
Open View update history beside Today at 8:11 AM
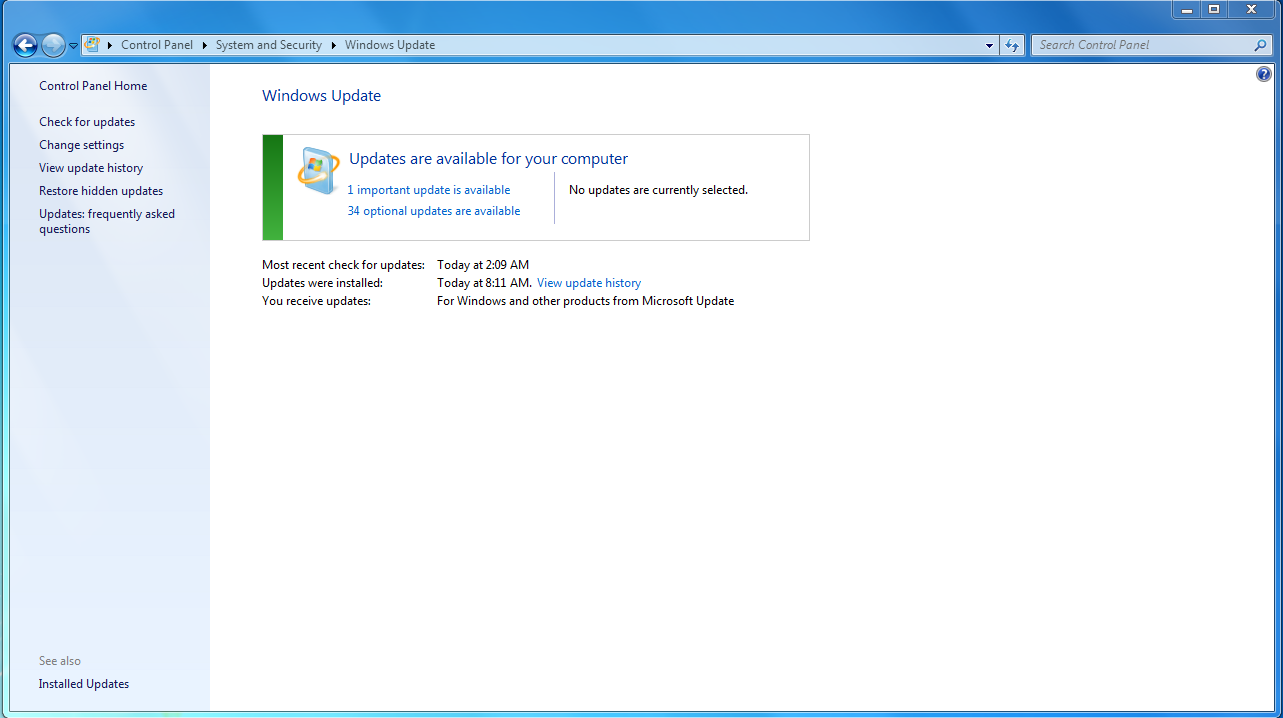pos(589,283)
